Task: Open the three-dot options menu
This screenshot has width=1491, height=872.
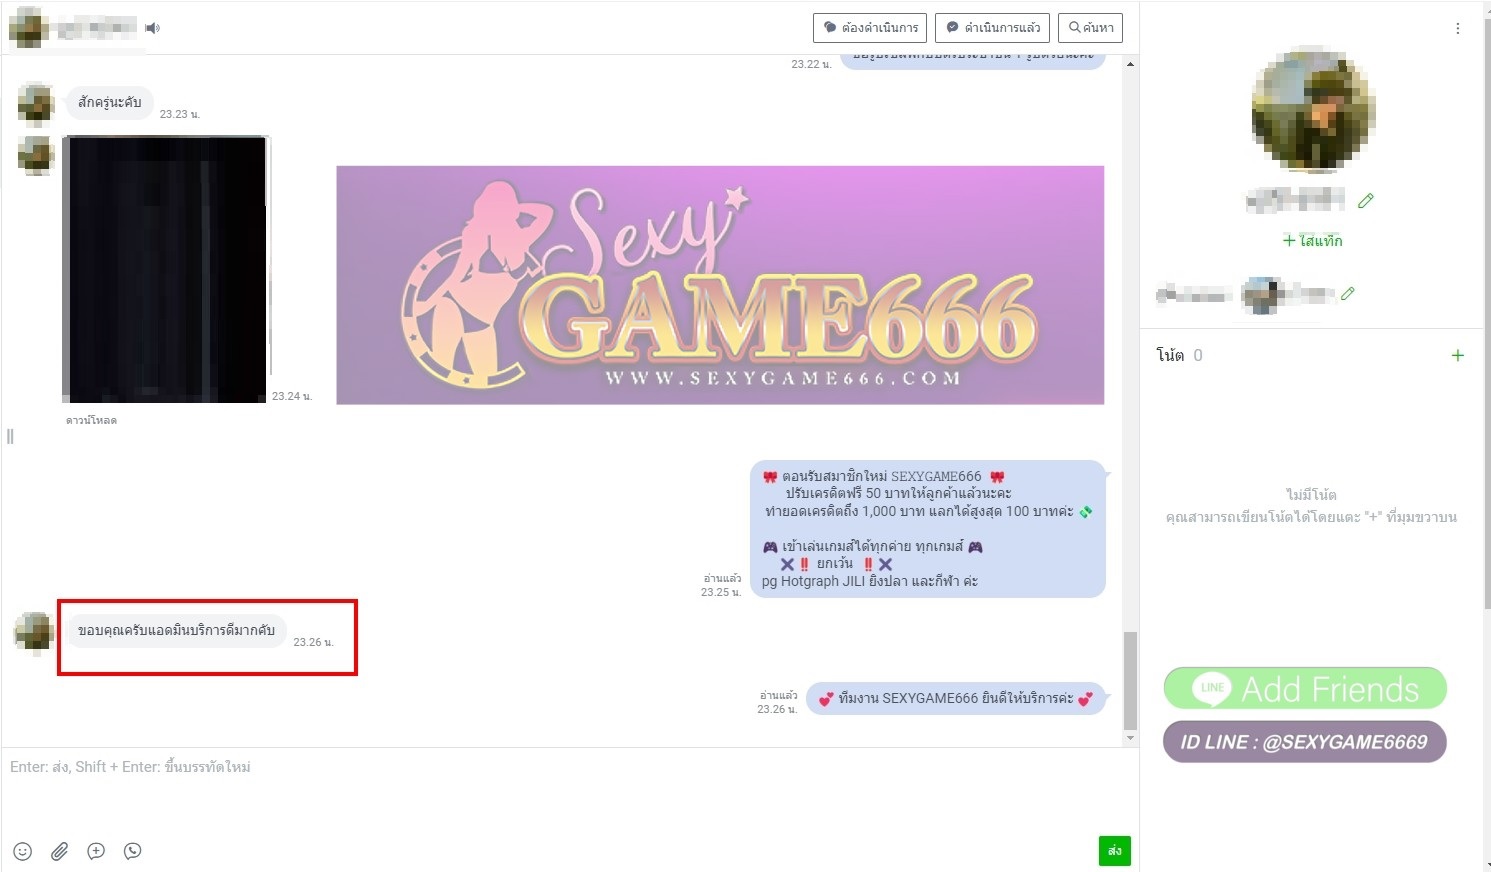Action: point(1457,29)
